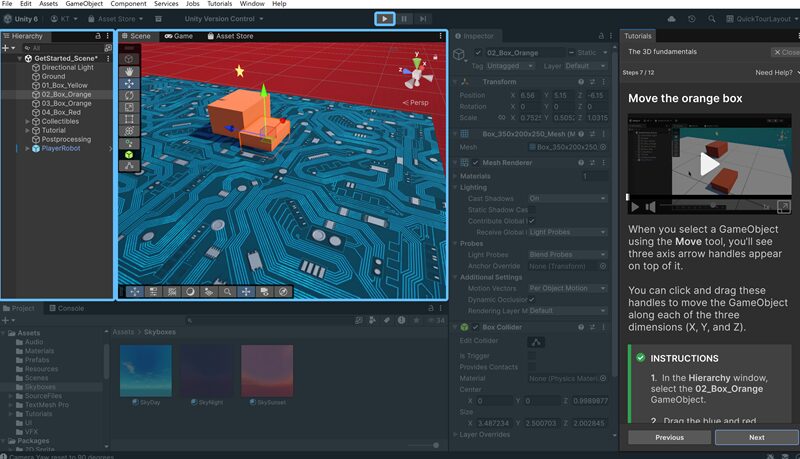Select the Rect tool in Scene toolbar
800x459 pixels.
click(x=129, y=119)
